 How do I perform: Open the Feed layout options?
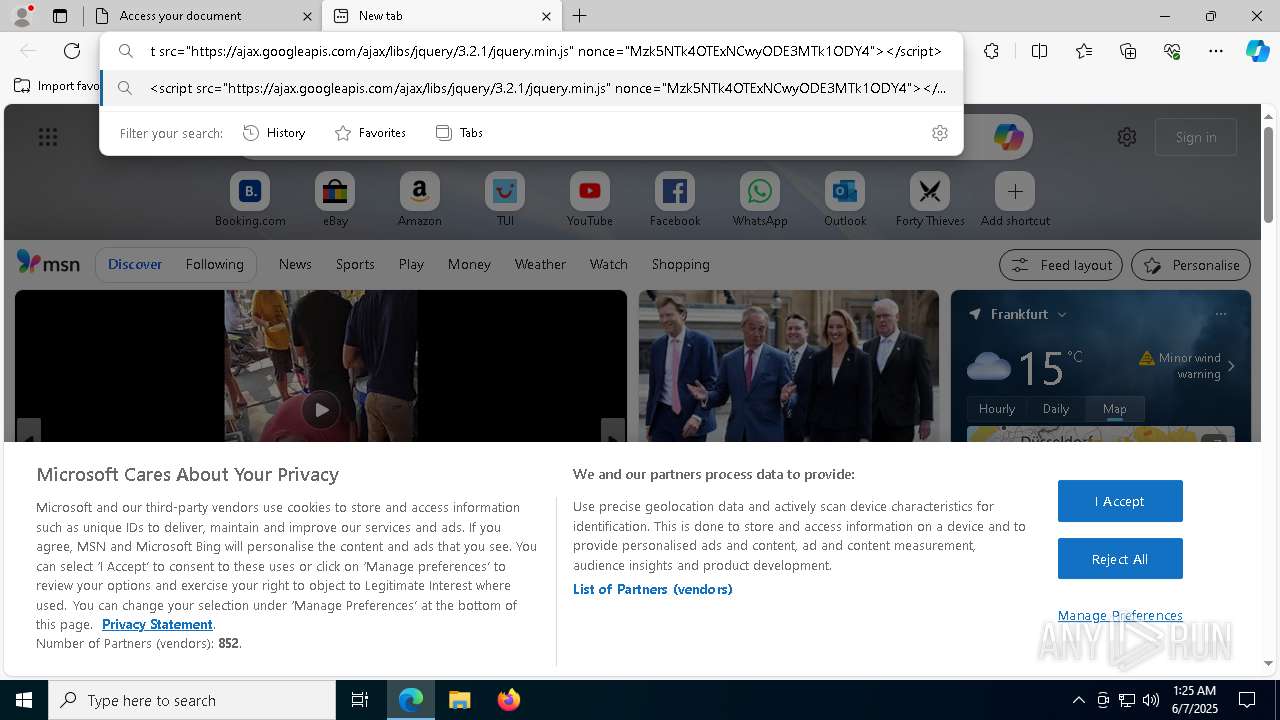click(x=1061, y=265)
